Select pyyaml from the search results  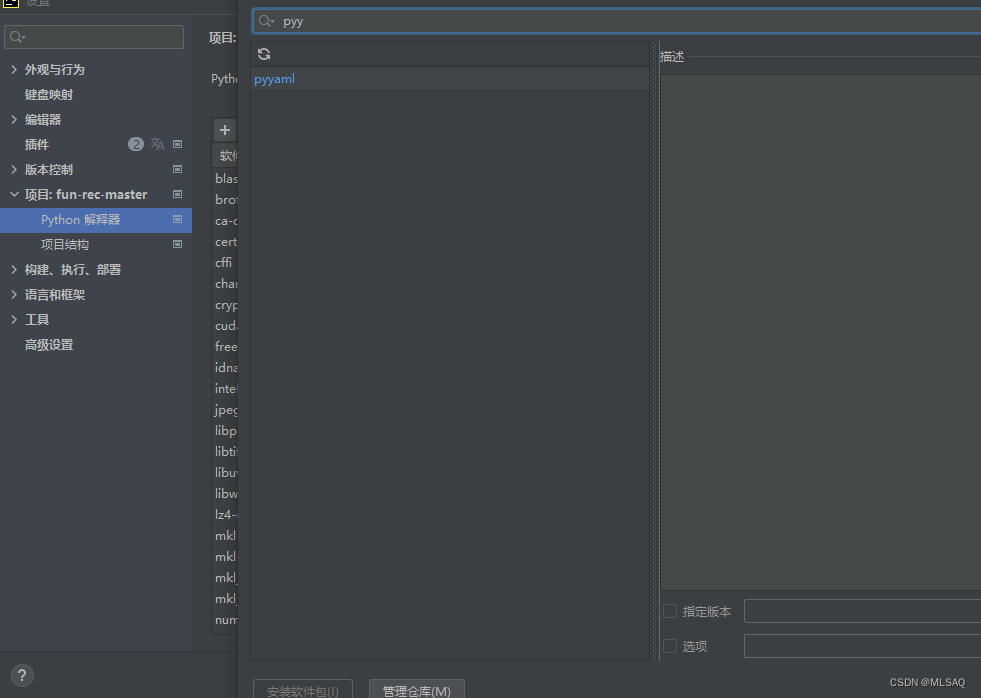274,78
